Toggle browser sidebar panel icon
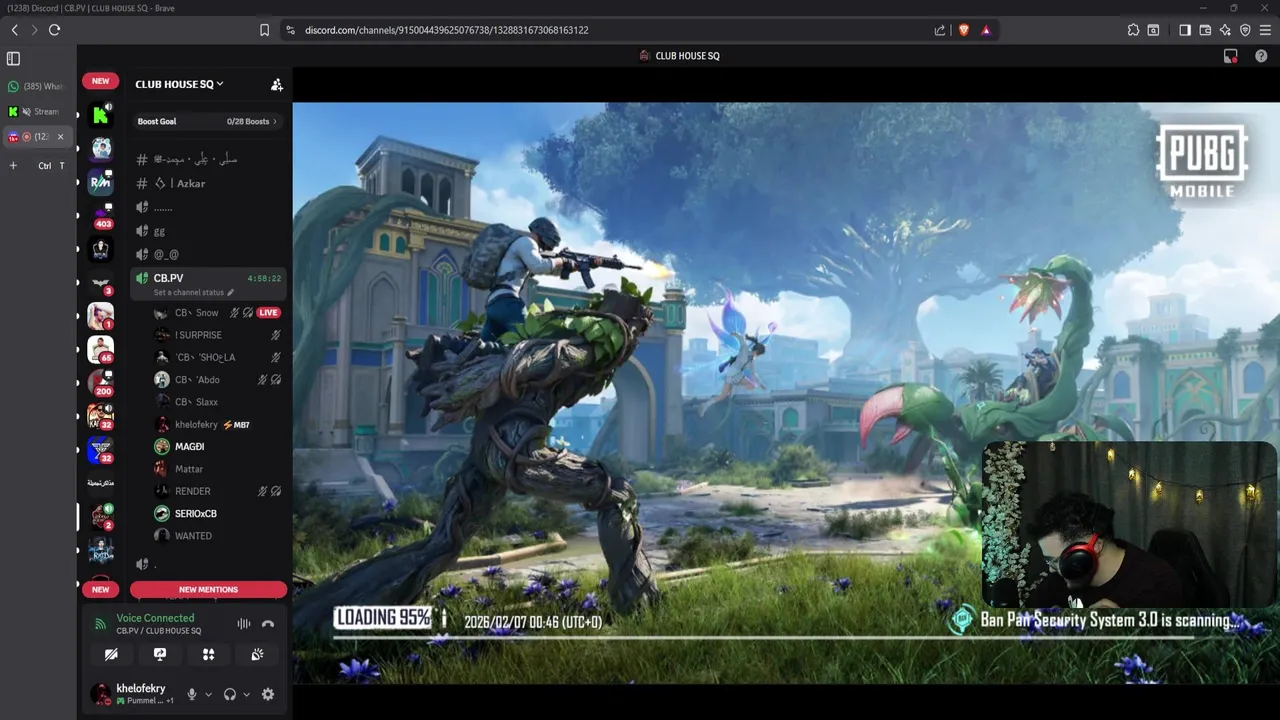Image resolution: width=1280 pixels, height=720 pixels. [1185, 30]
